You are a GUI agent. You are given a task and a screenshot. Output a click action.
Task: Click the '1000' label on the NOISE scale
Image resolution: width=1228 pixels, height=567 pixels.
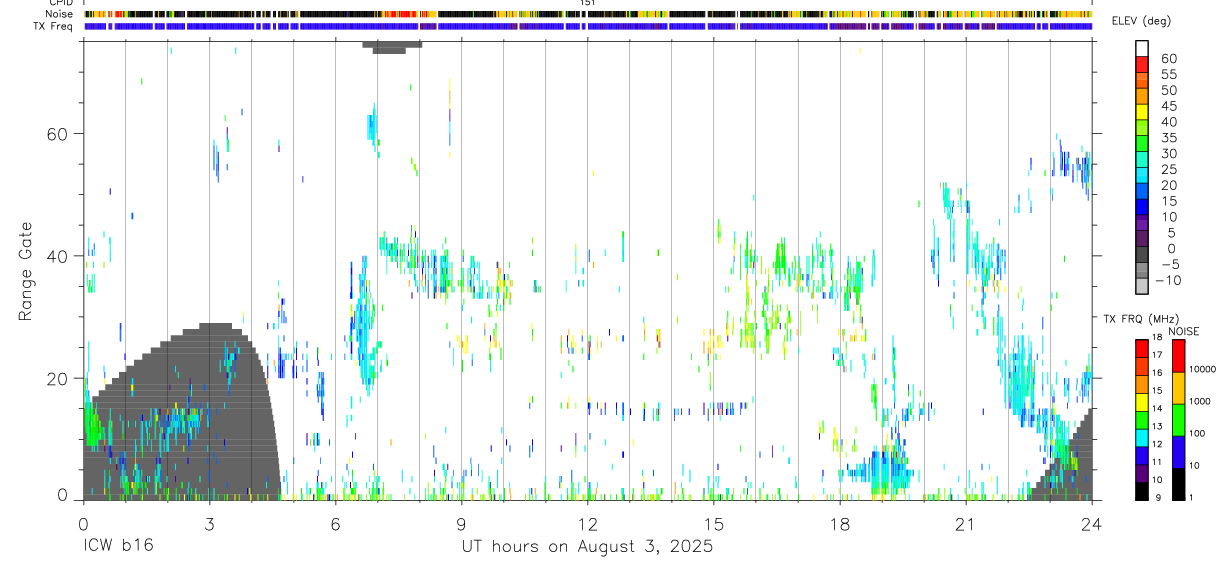click(1200, 401)
